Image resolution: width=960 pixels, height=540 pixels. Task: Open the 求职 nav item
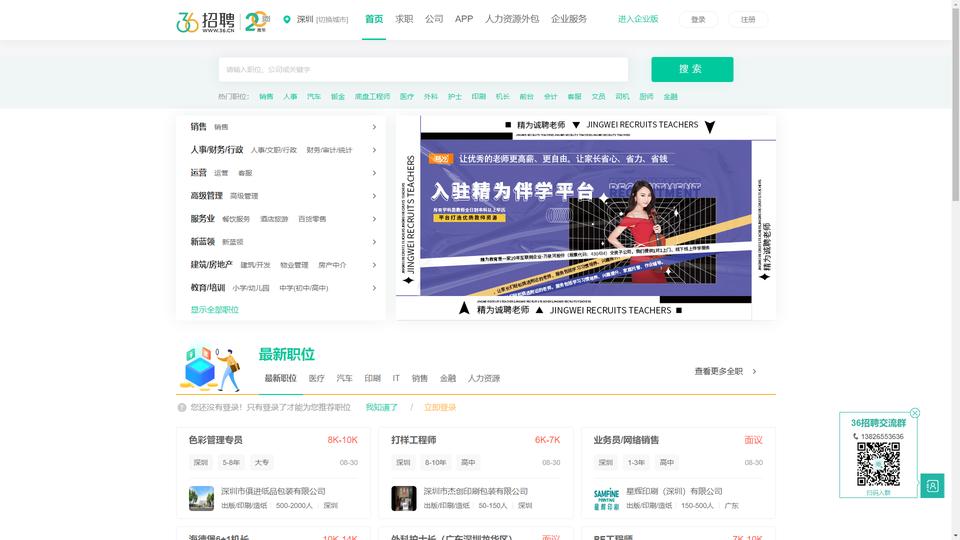click(404, 19)
